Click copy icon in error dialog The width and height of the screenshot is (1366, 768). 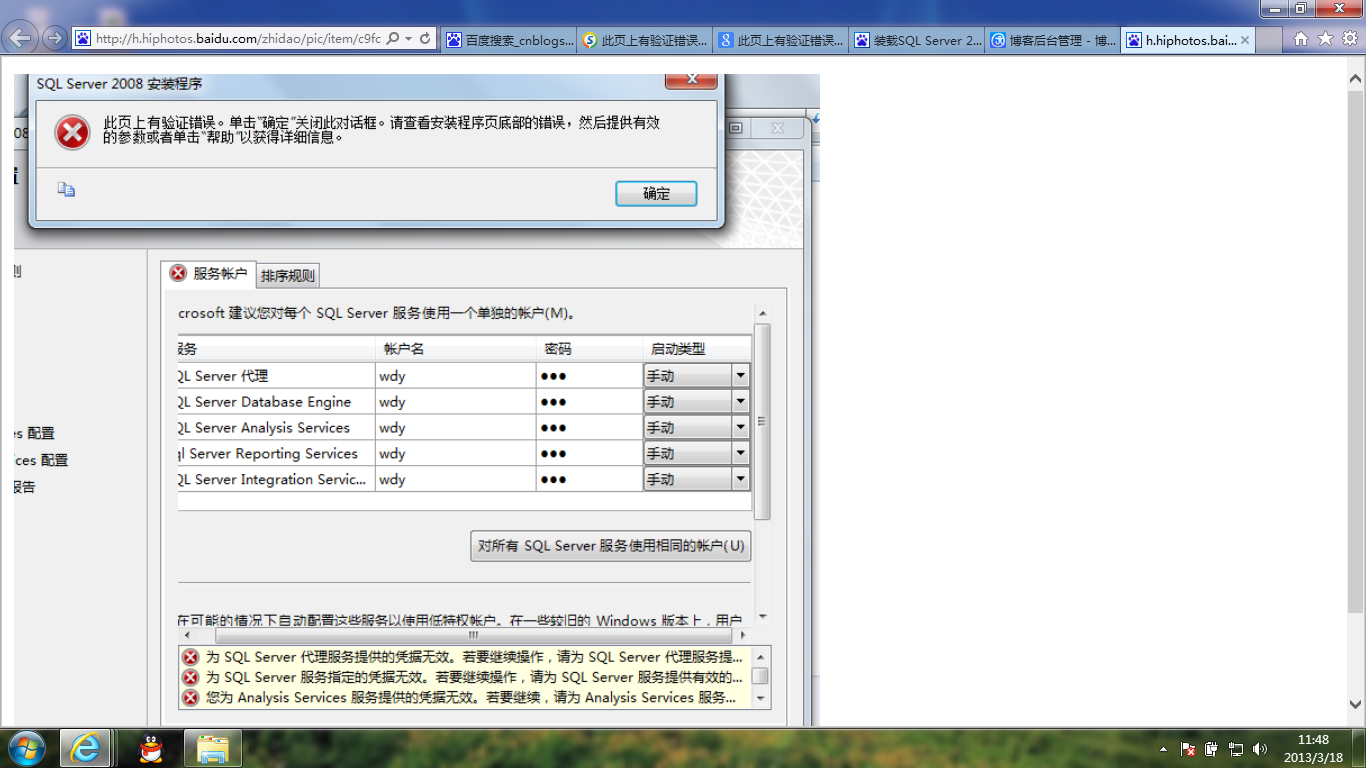(x=66, y=189)
